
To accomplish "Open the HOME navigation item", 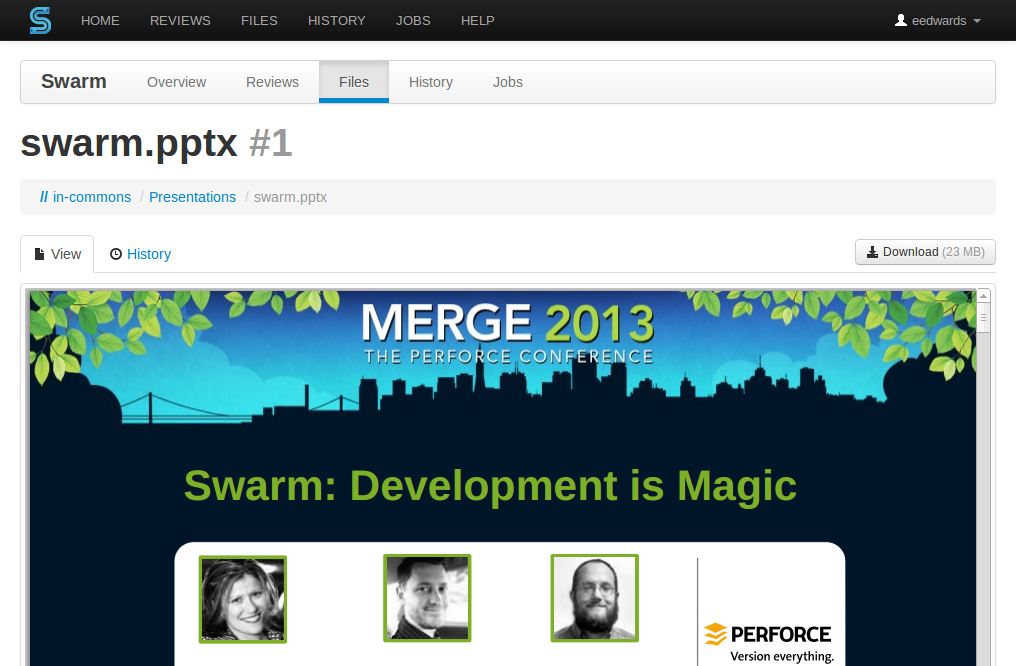I will [100, 21].
